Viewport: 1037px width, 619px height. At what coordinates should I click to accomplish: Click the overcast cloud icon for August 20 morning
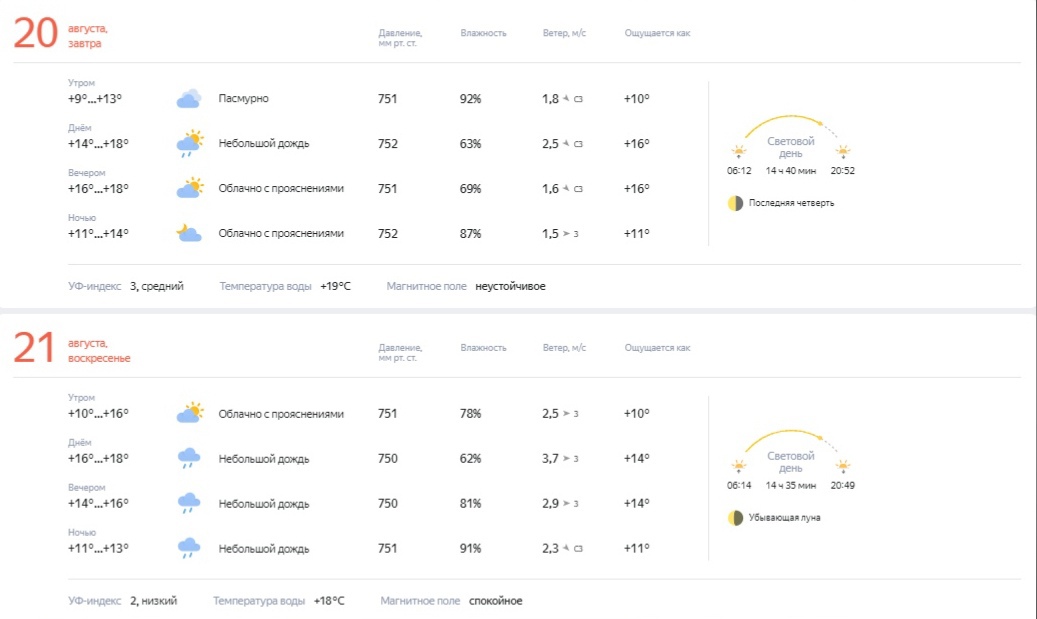189,98
